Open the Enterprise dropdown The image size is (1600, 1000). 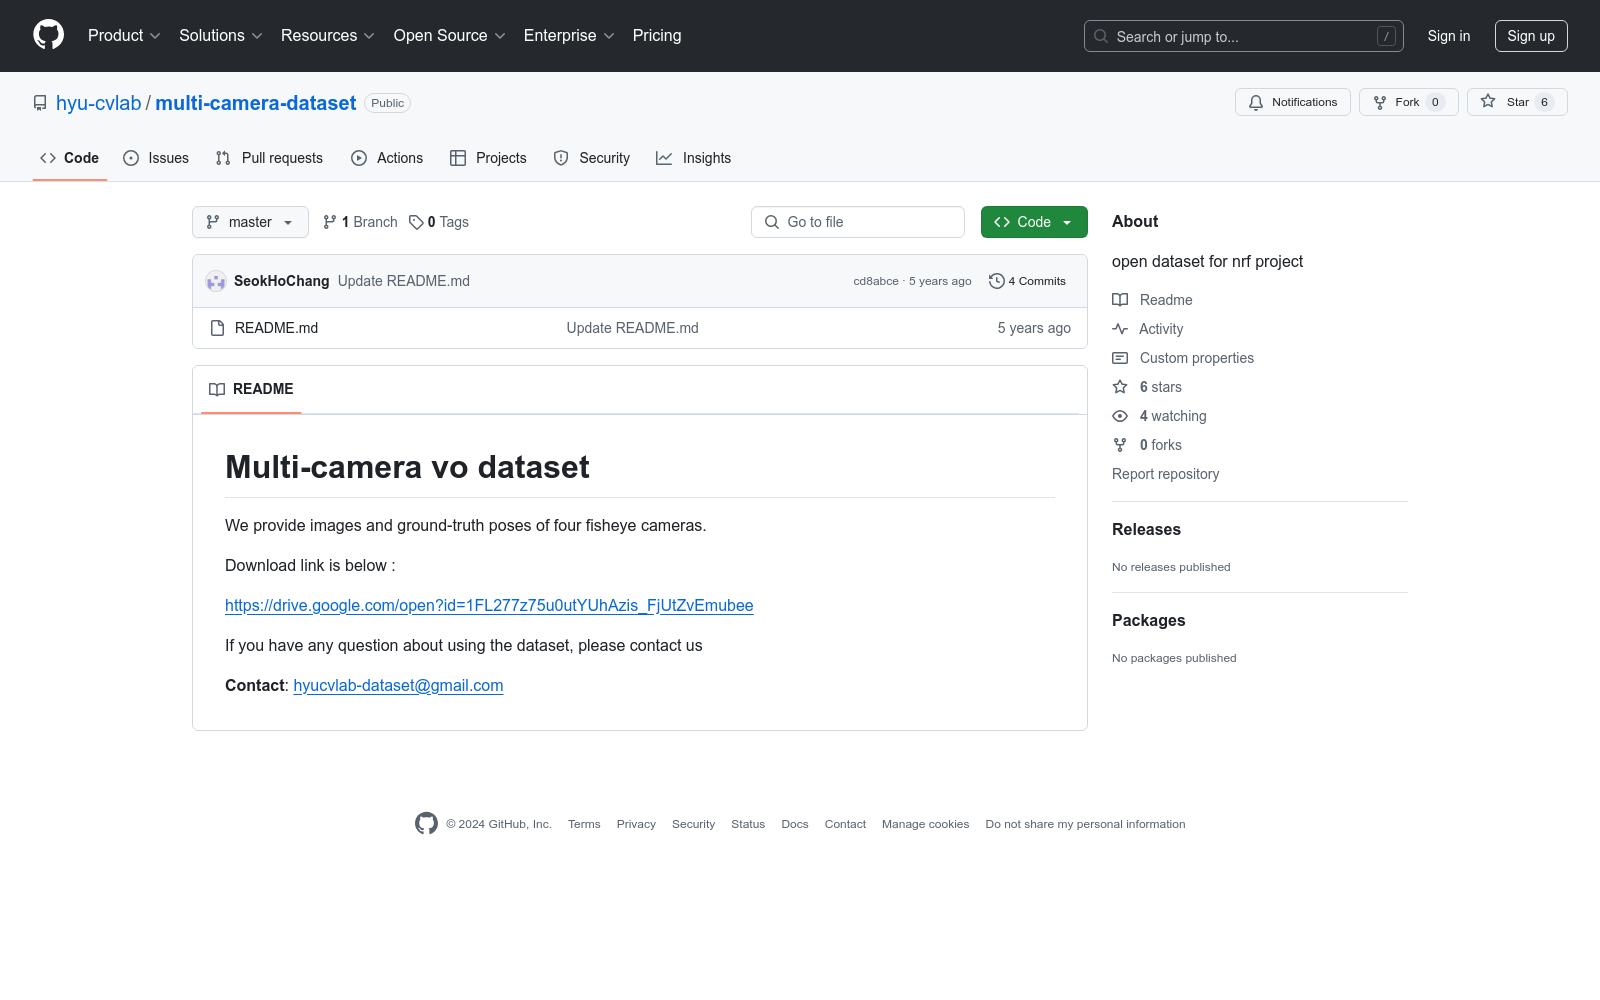(x=569, y=36)
